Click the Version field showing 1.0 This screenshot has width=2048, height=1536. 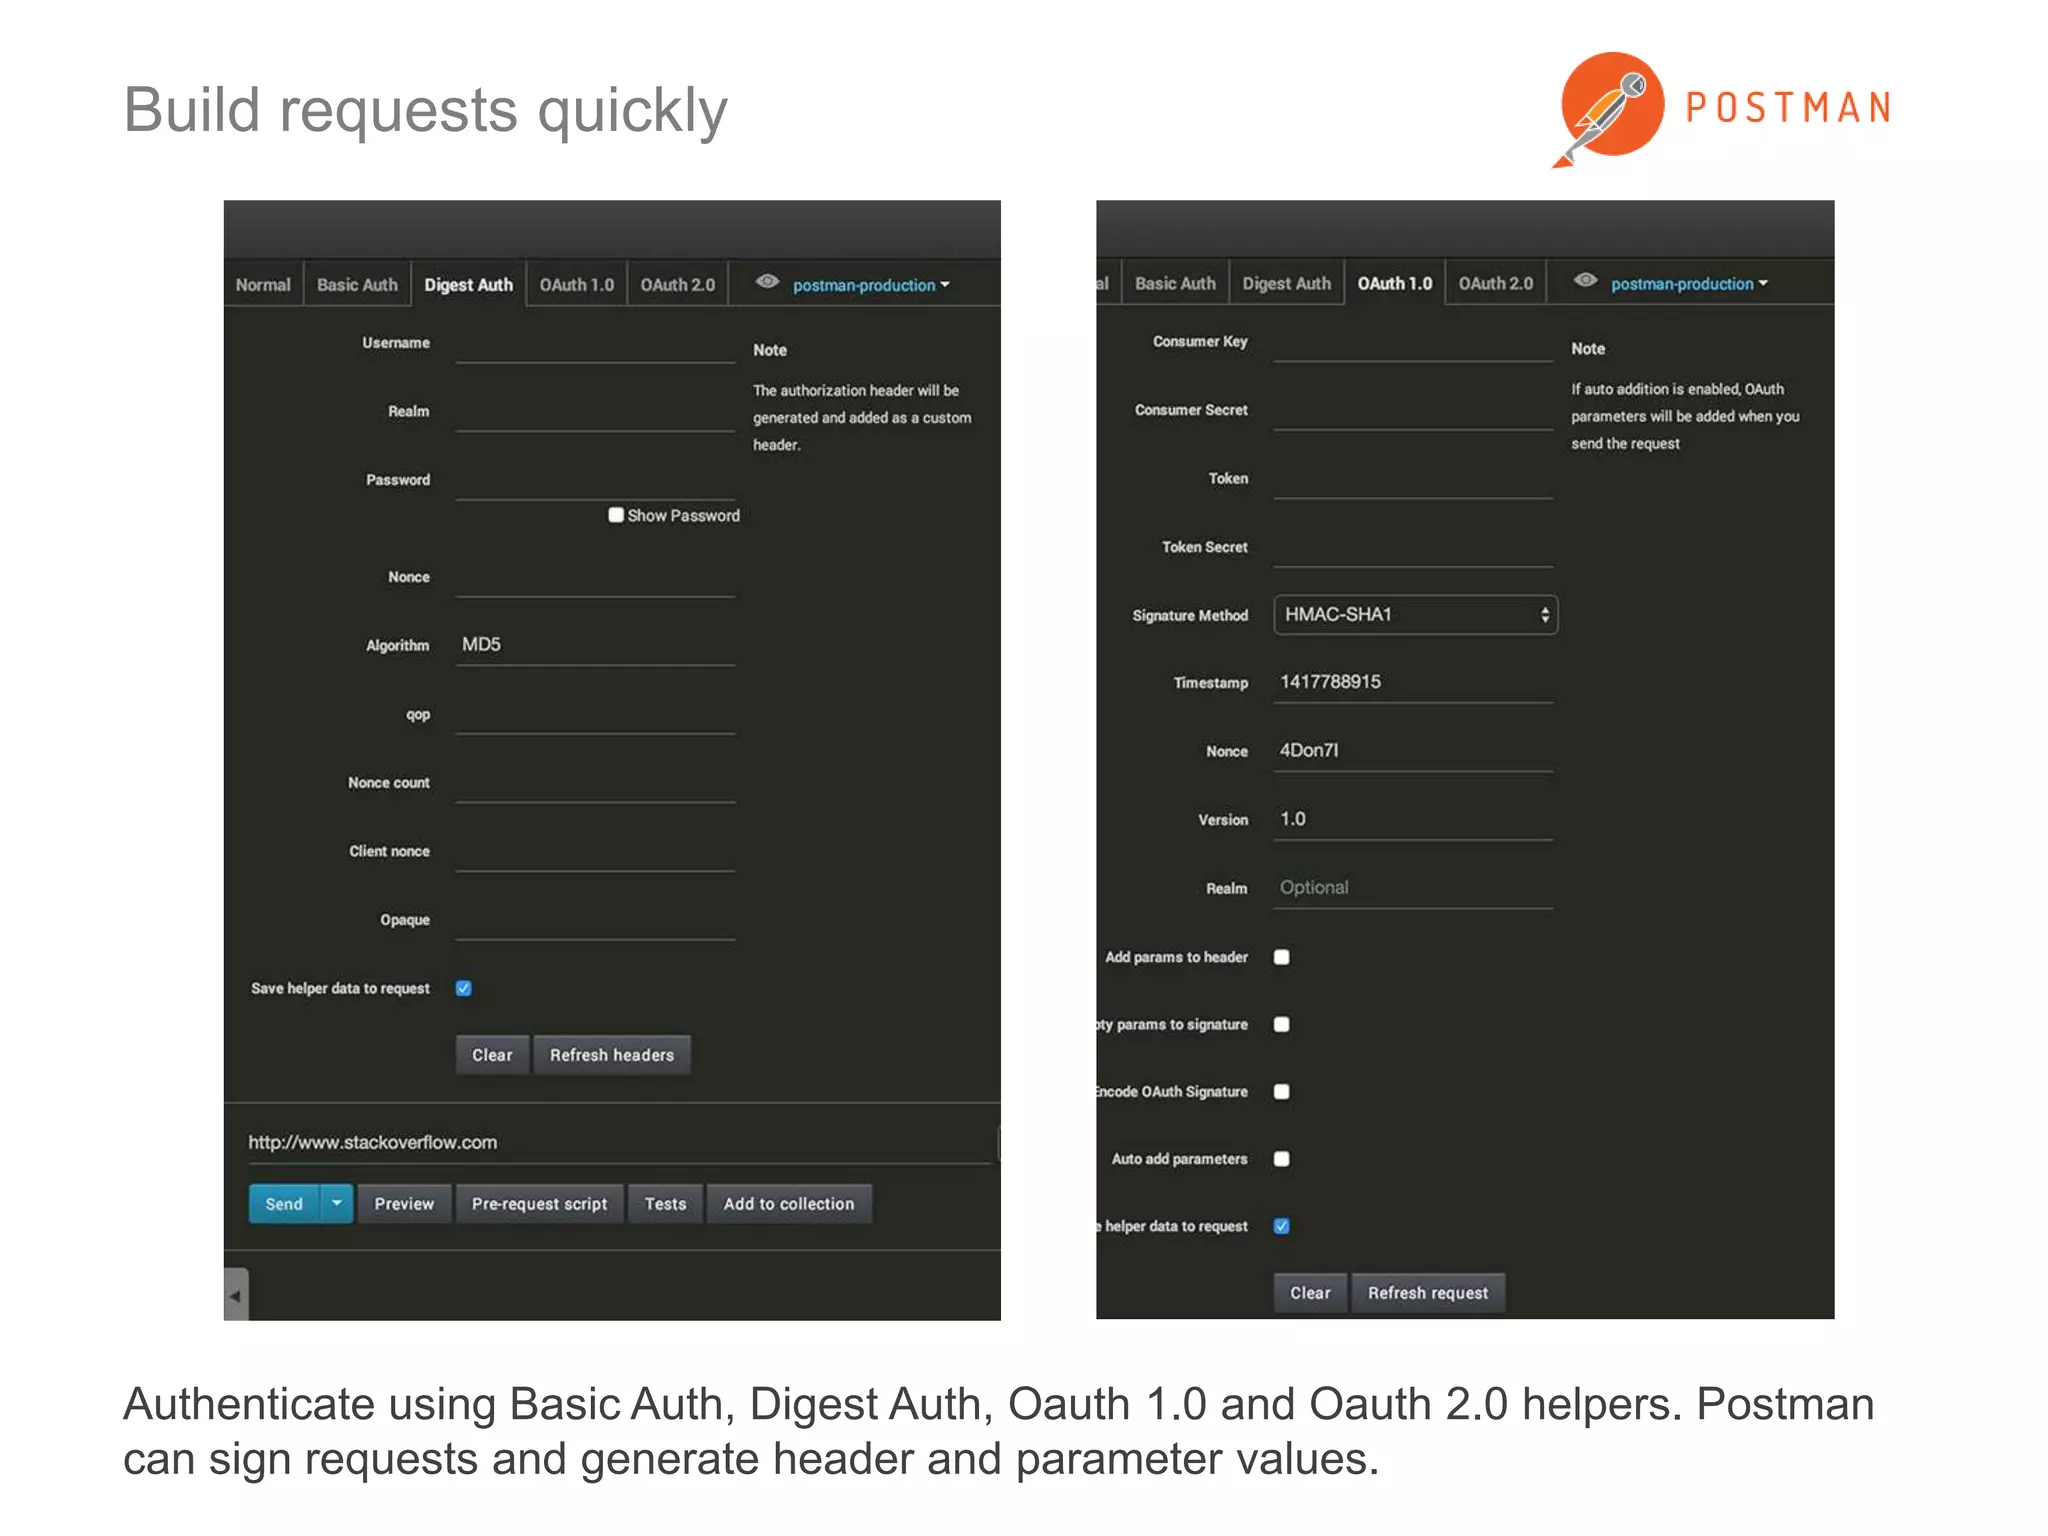coord(1413,820)
